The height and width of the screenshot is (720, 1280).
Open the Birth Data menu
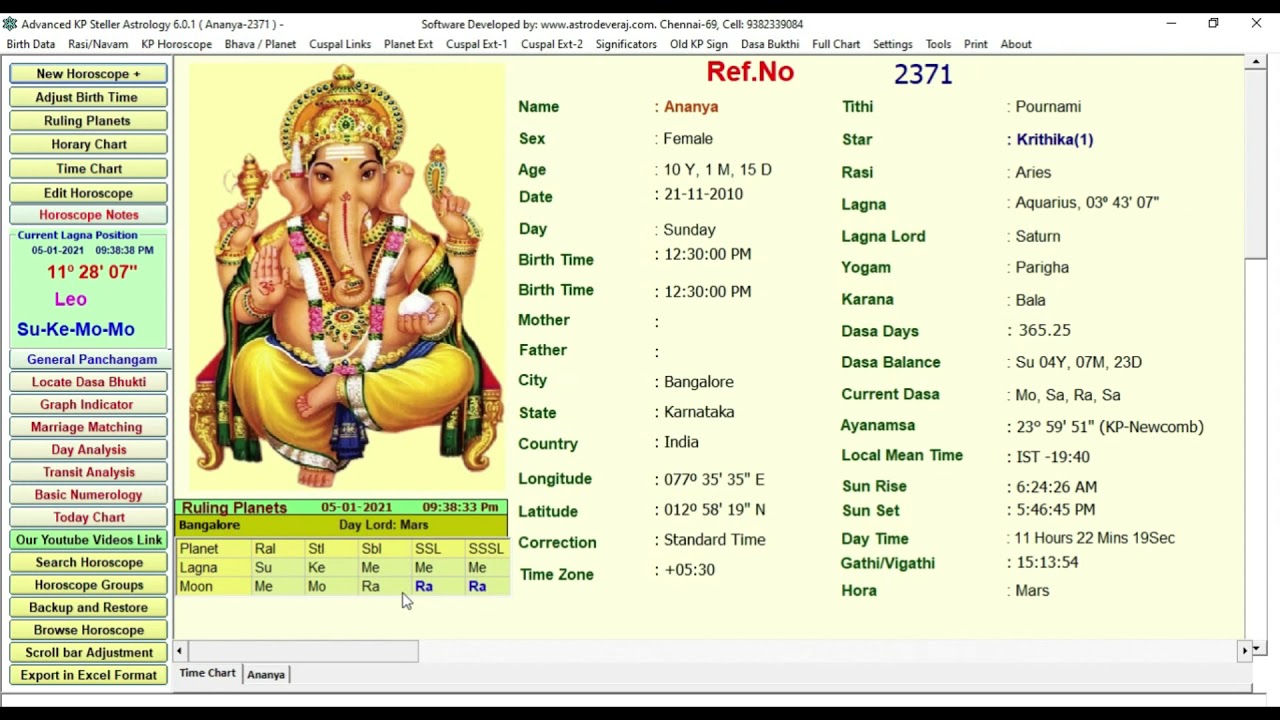(x=31, y=44)
